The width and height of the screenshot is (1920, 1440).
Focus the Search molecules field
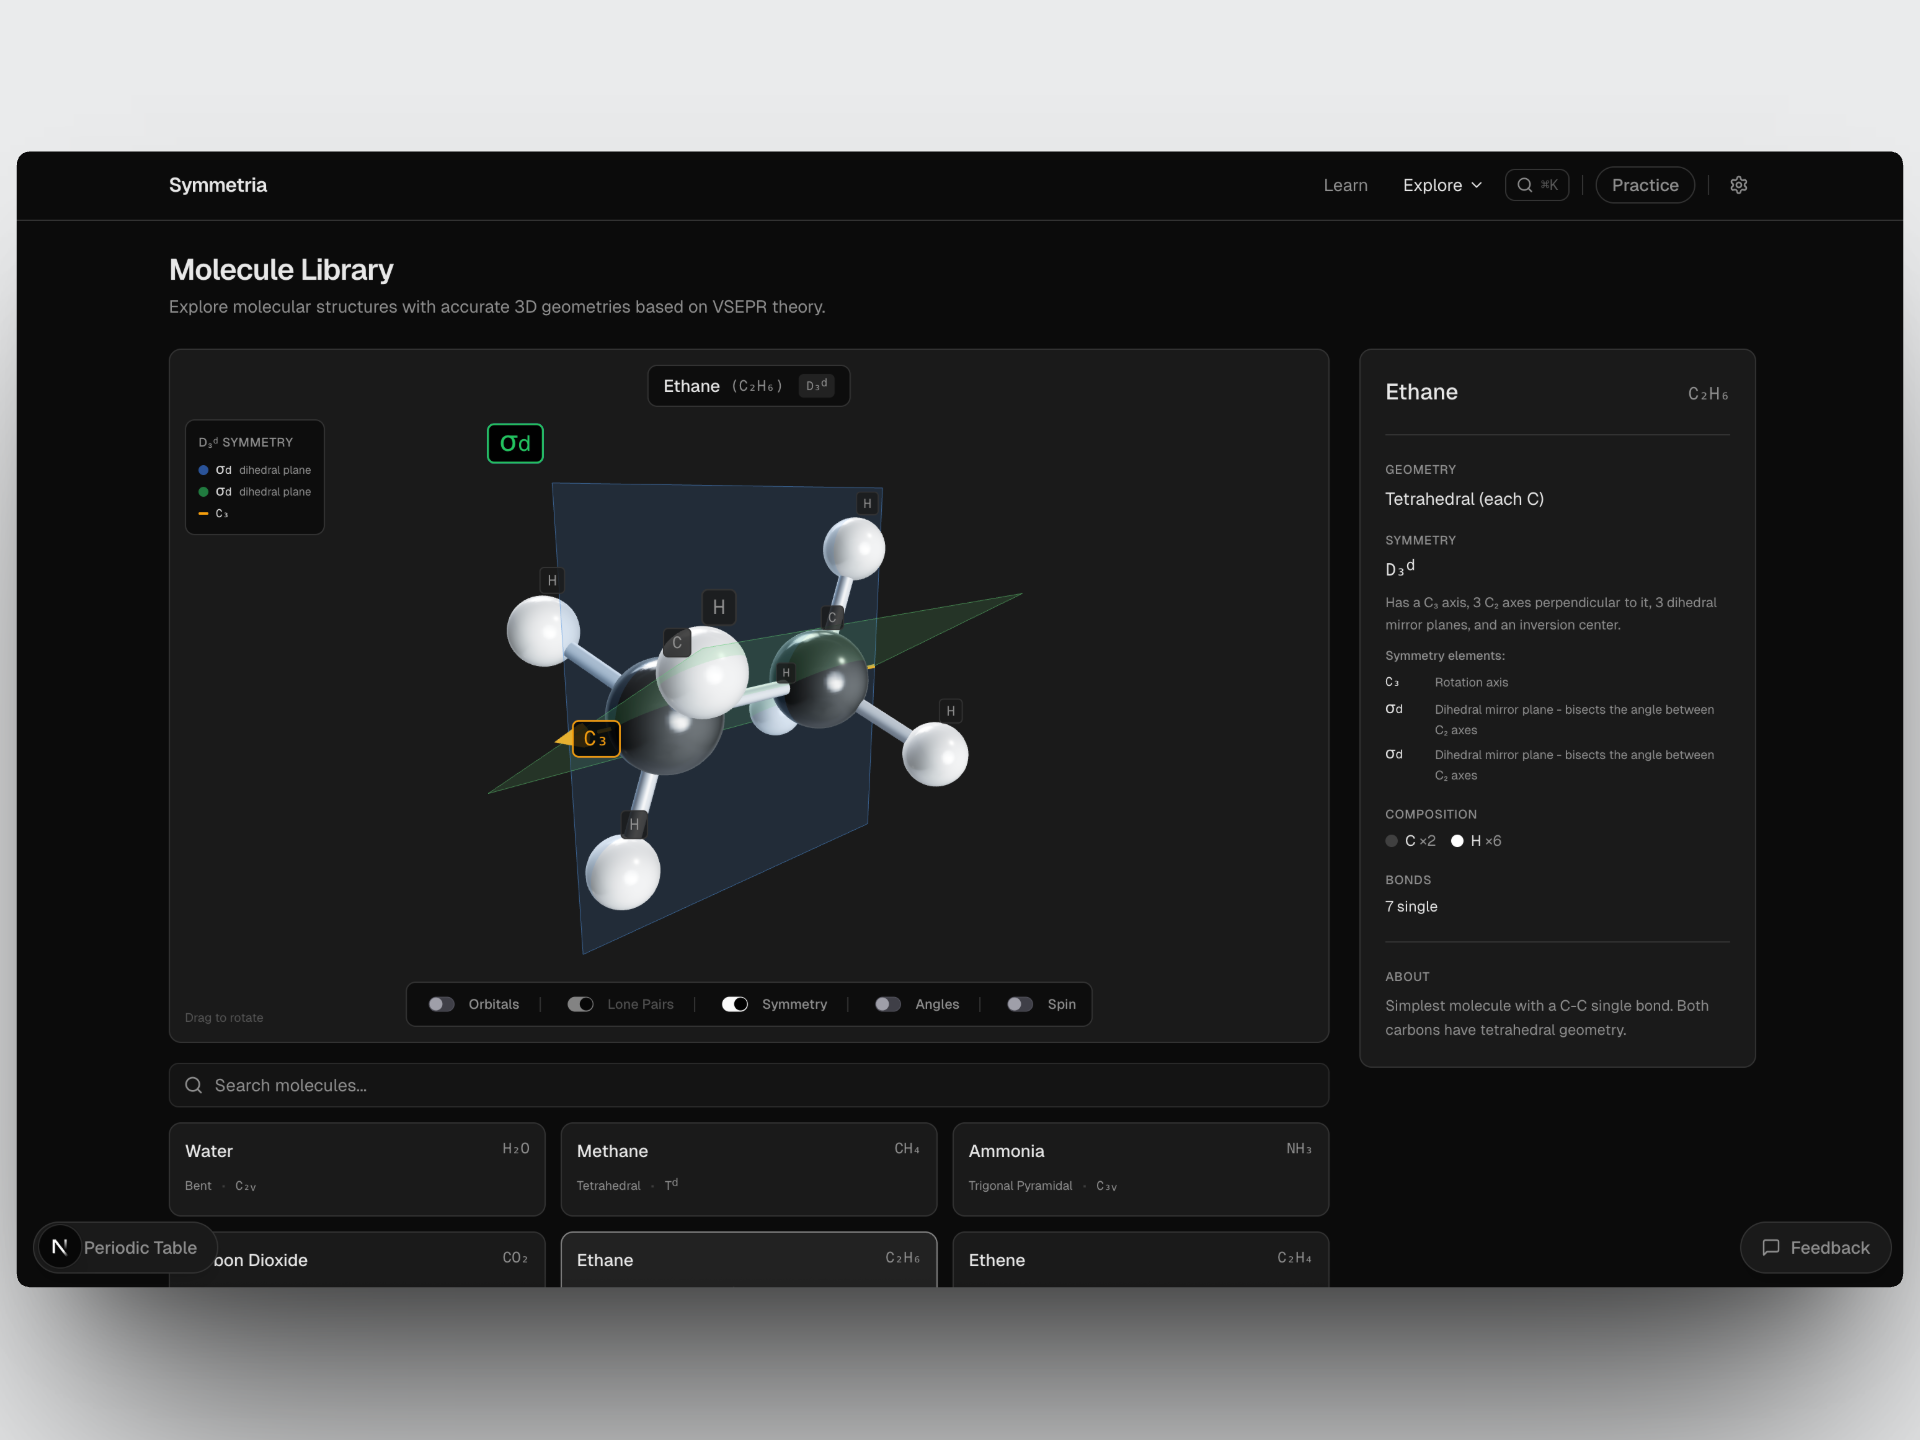(748, 1085)
